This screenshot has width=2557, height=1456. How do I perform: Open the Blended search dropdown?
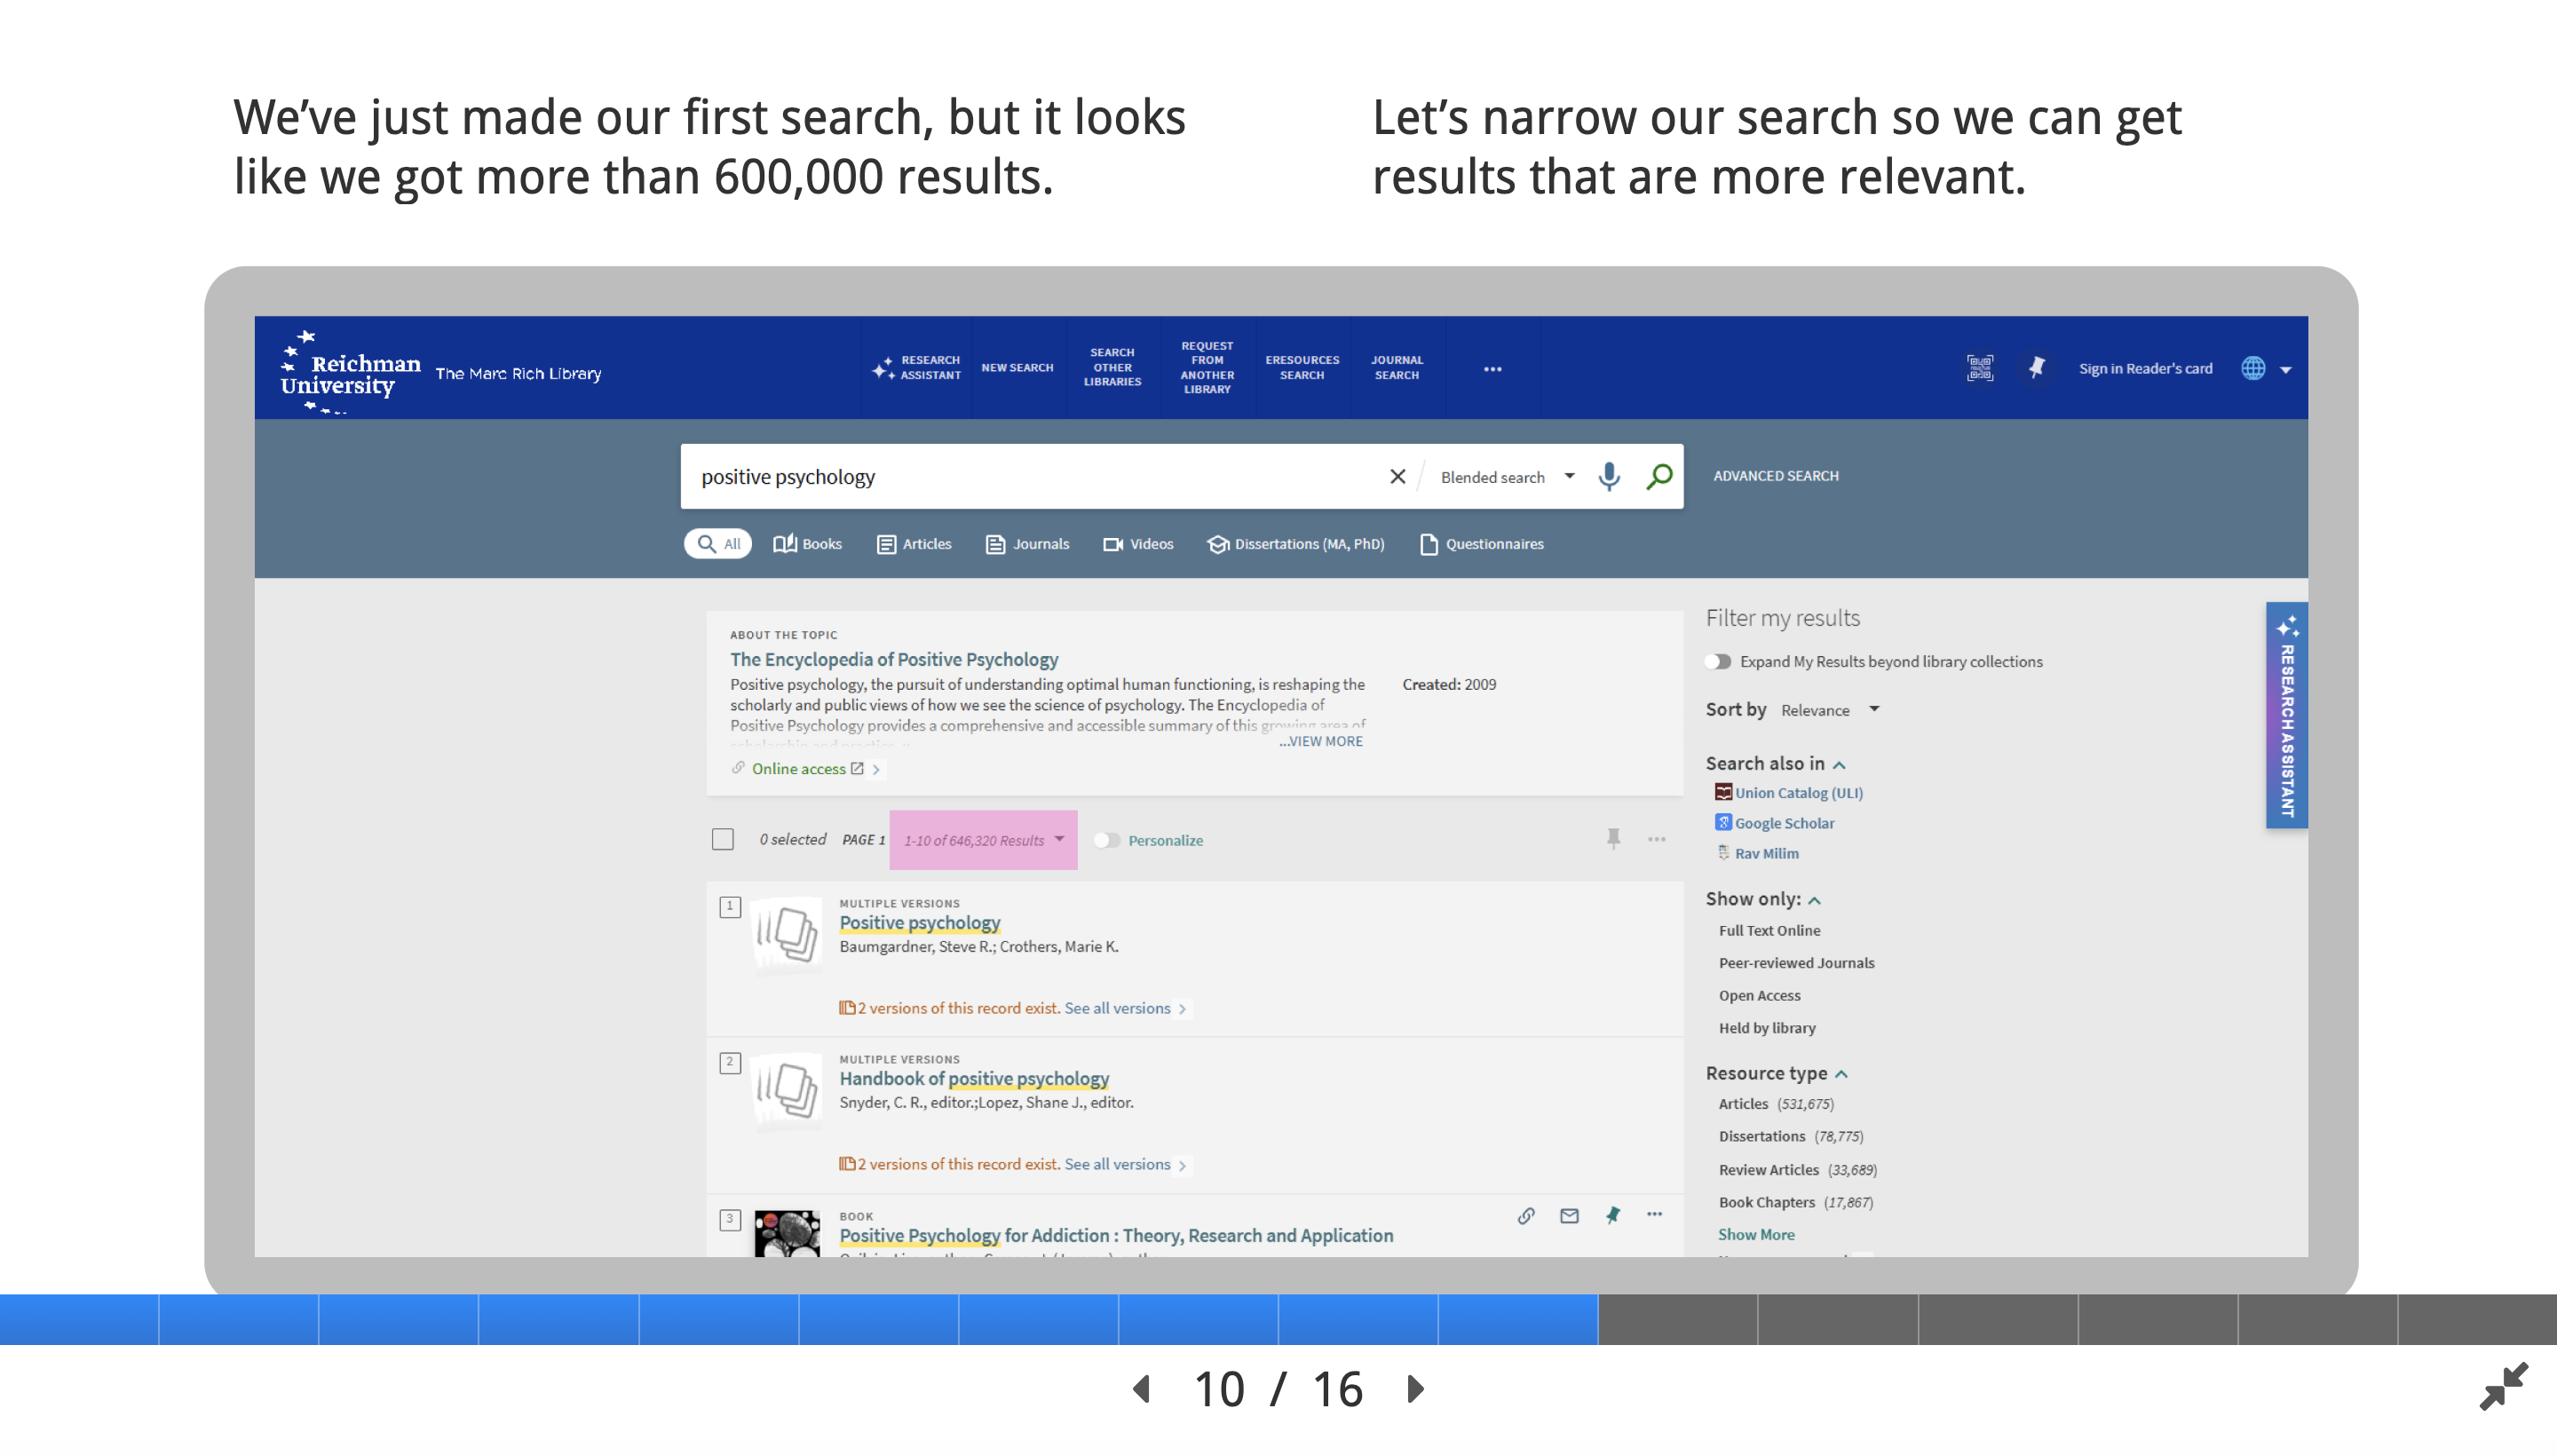coord(1506,477)
